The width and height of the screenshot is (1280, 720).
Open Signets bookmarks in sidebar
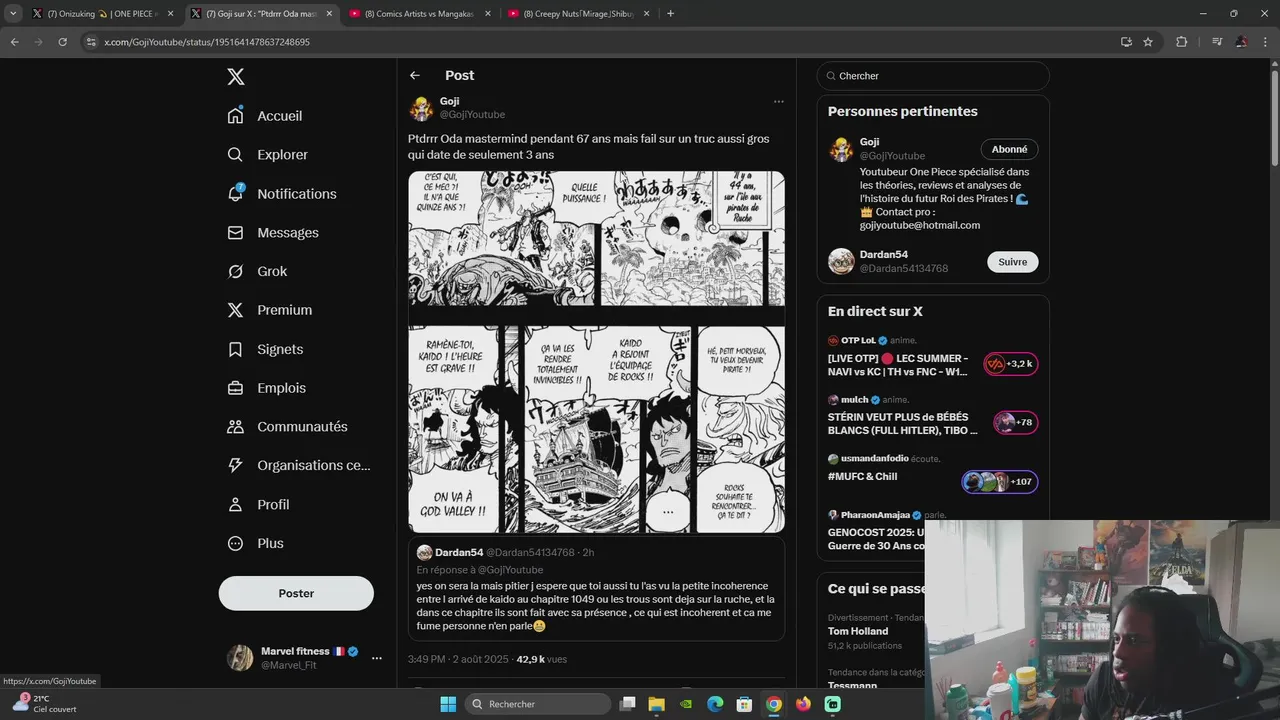[265, 349]
